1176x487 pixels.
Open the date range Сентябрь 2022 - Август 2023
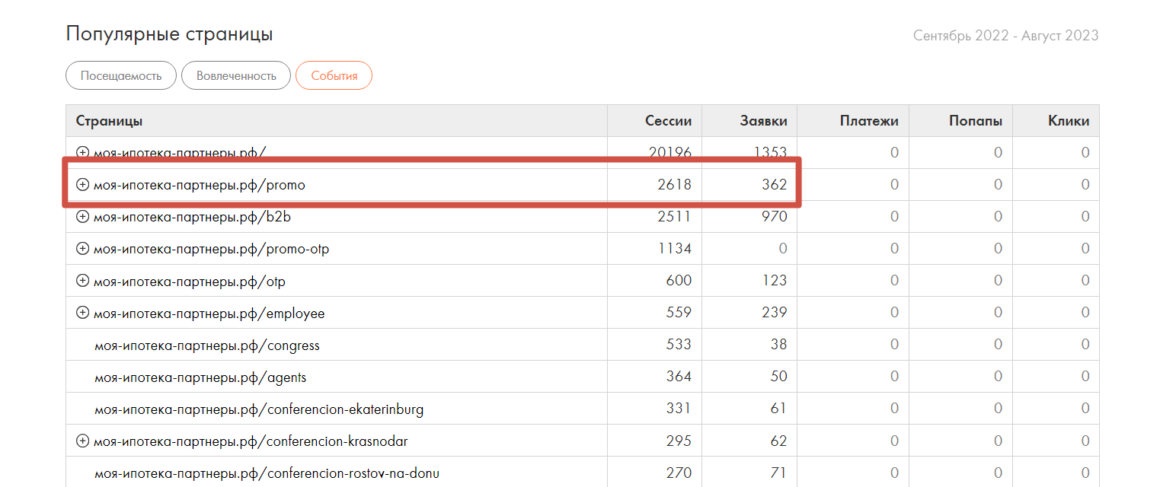coord(1005,36)
